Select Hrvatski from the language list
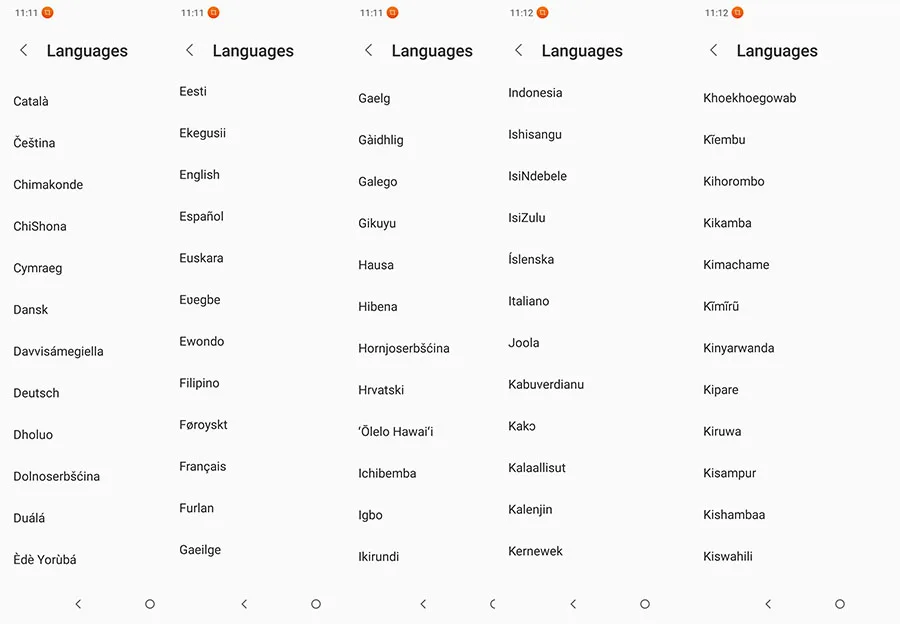The image size is (900, 624). (x=381, y=390)
